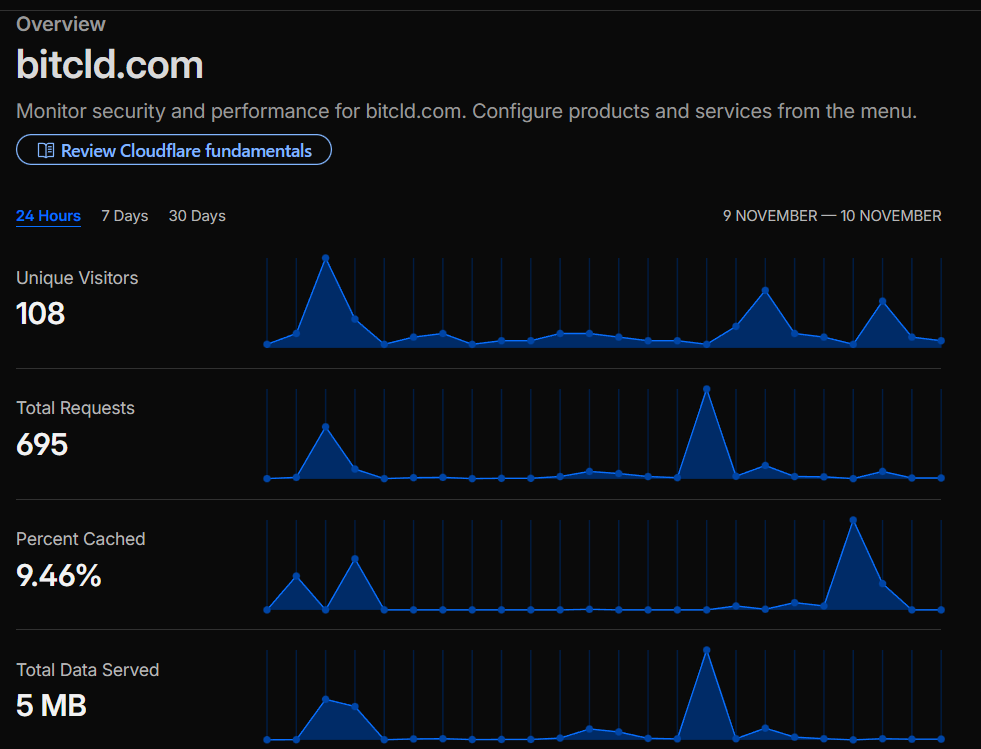The image size is (981, 749).
Task: Select the 9.46% cached value
Action: click(x=59, y=576)
